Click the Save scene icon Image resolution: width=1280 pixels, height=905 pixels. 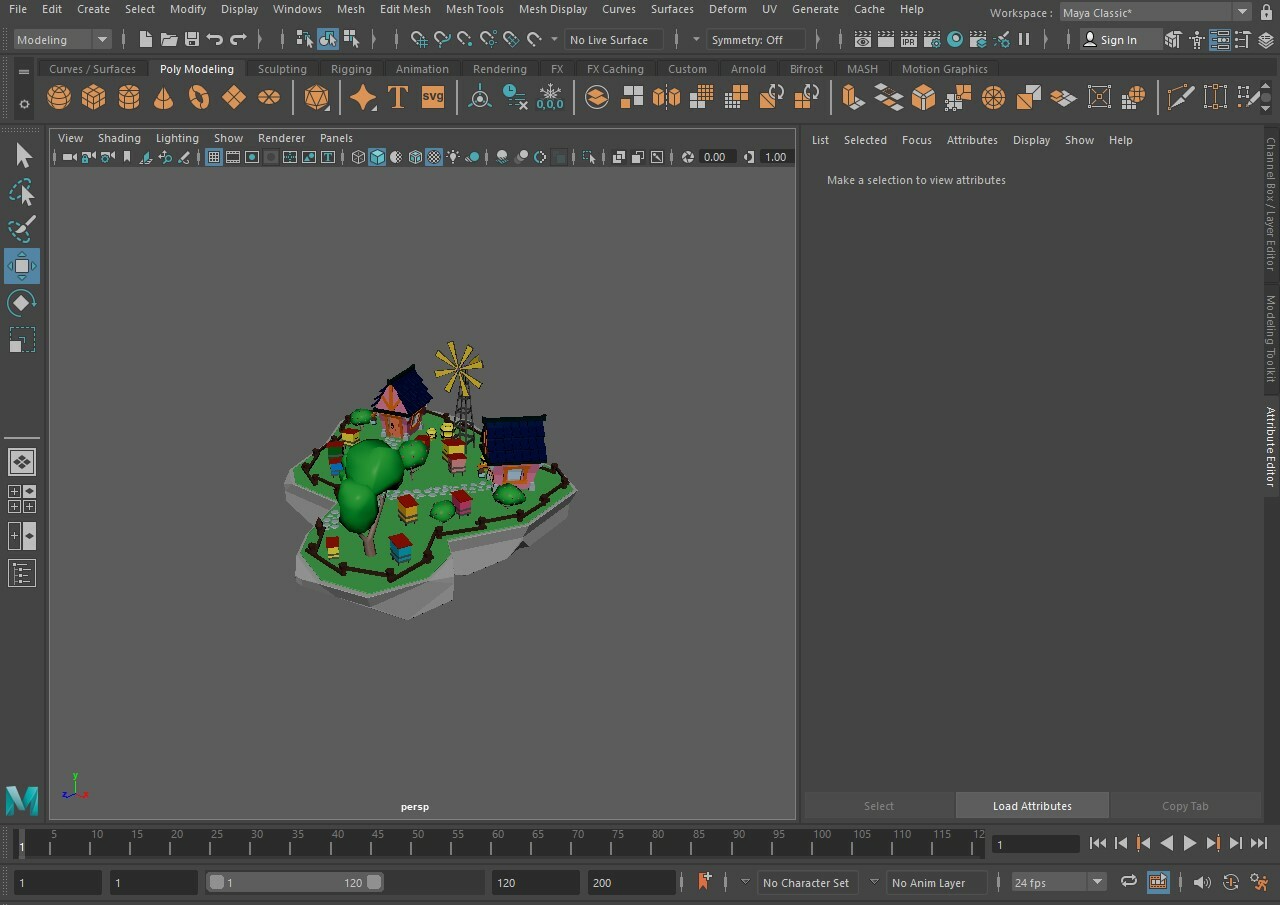[x=191, y=40]
